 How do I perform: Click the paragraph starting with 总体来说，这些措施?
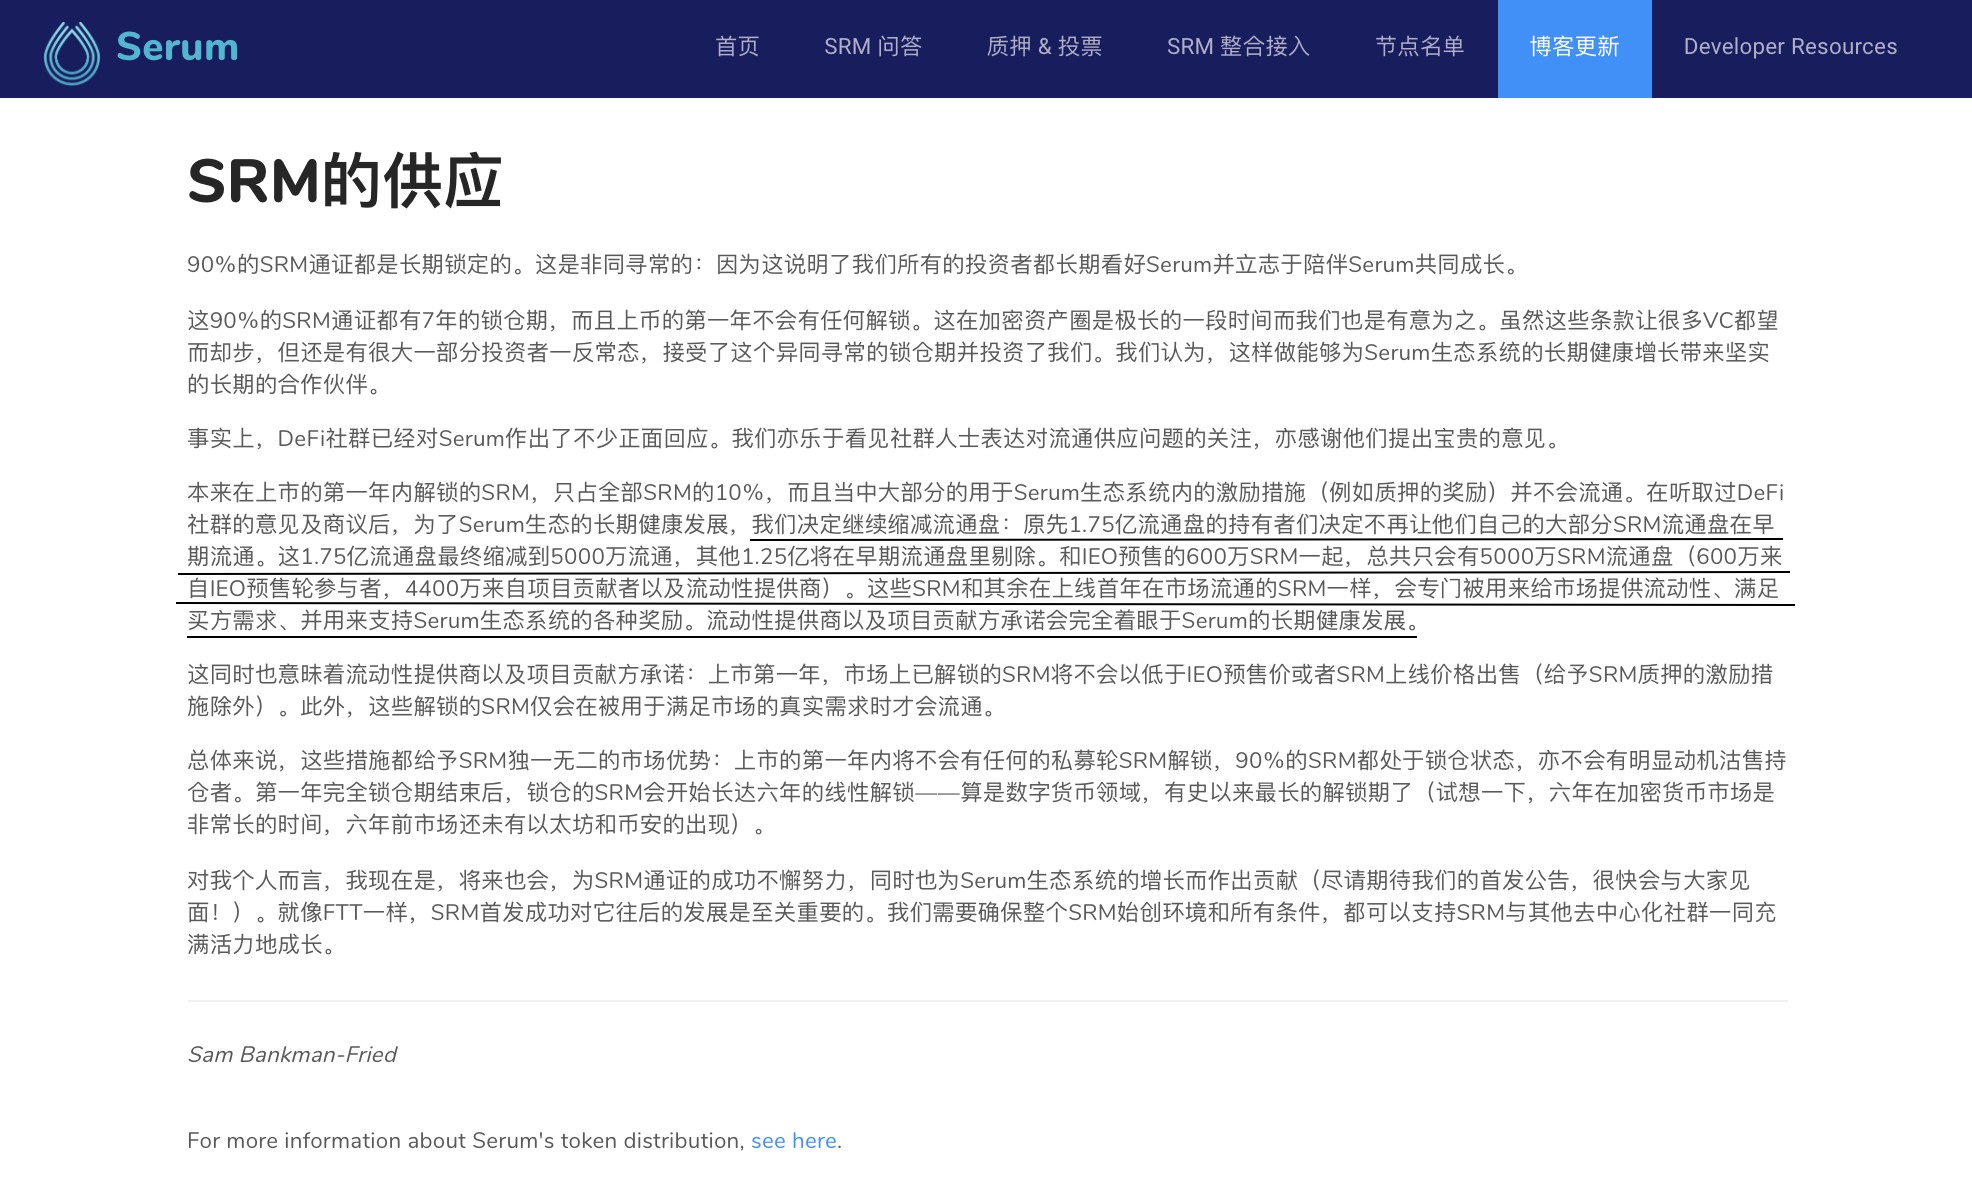pos(986,793)
